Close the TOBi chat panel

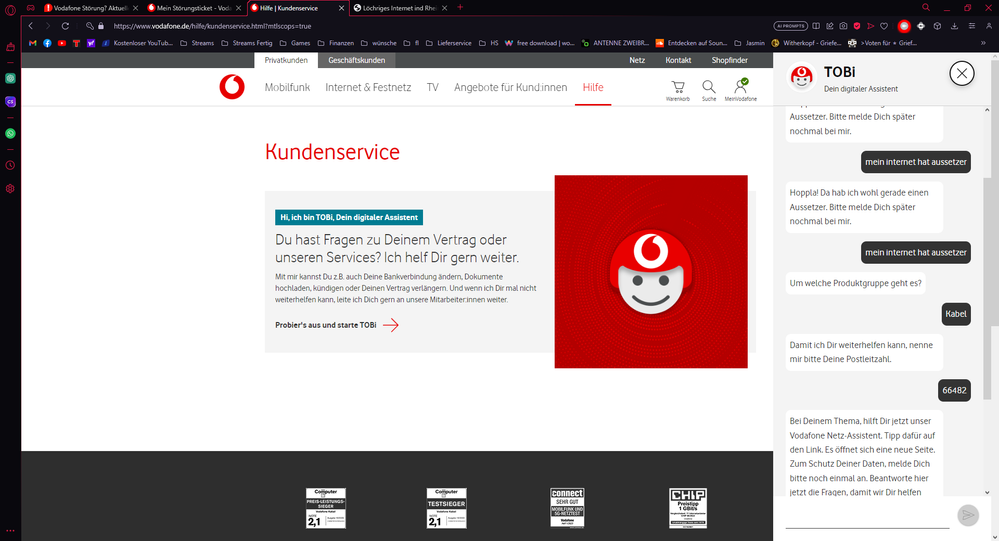point(961,74)
